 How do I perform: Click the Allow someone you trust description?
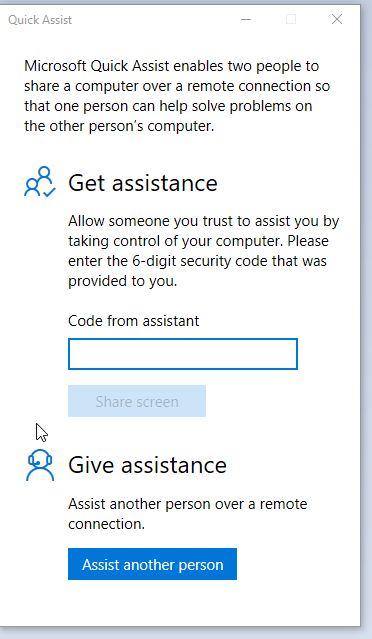[204, 251]
